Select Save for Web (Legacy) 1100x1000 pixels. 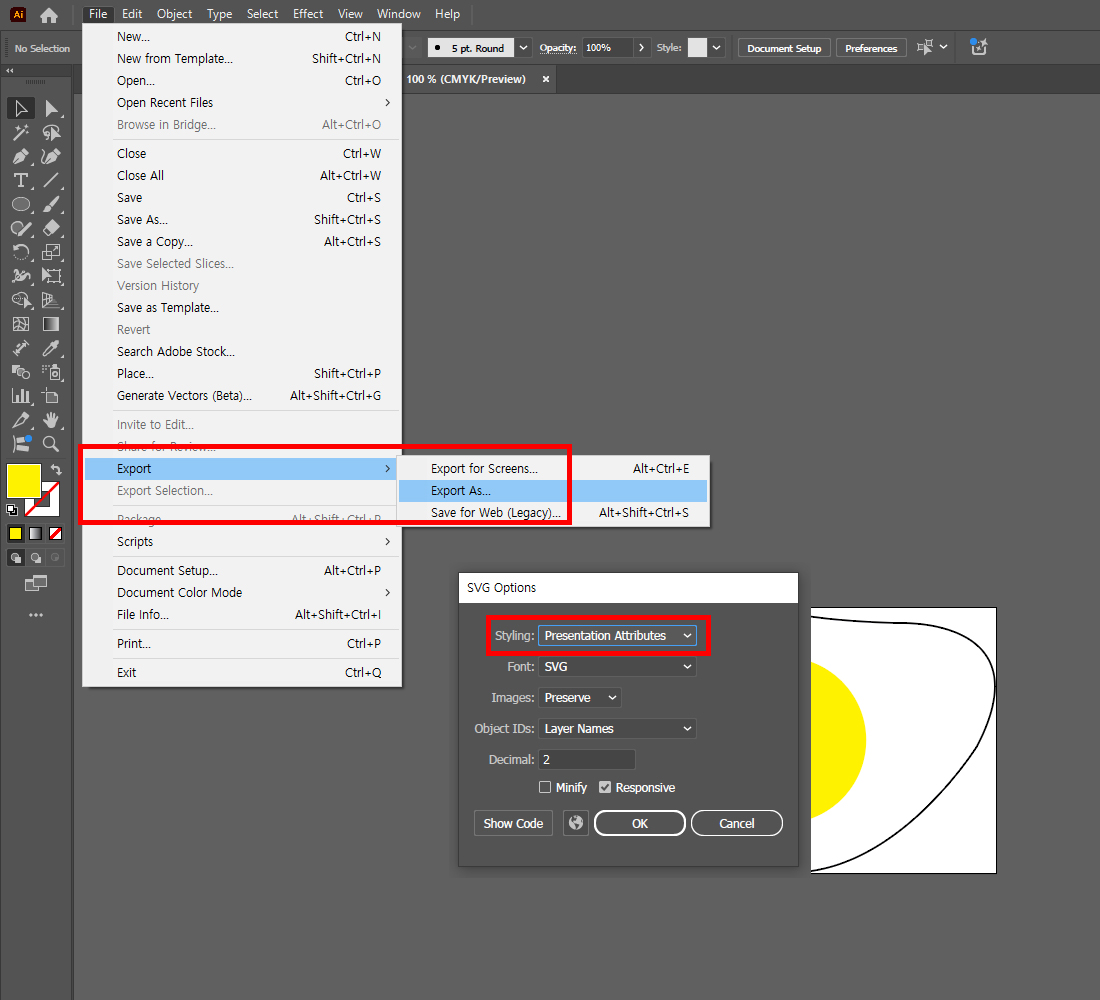tap(553, 513)
